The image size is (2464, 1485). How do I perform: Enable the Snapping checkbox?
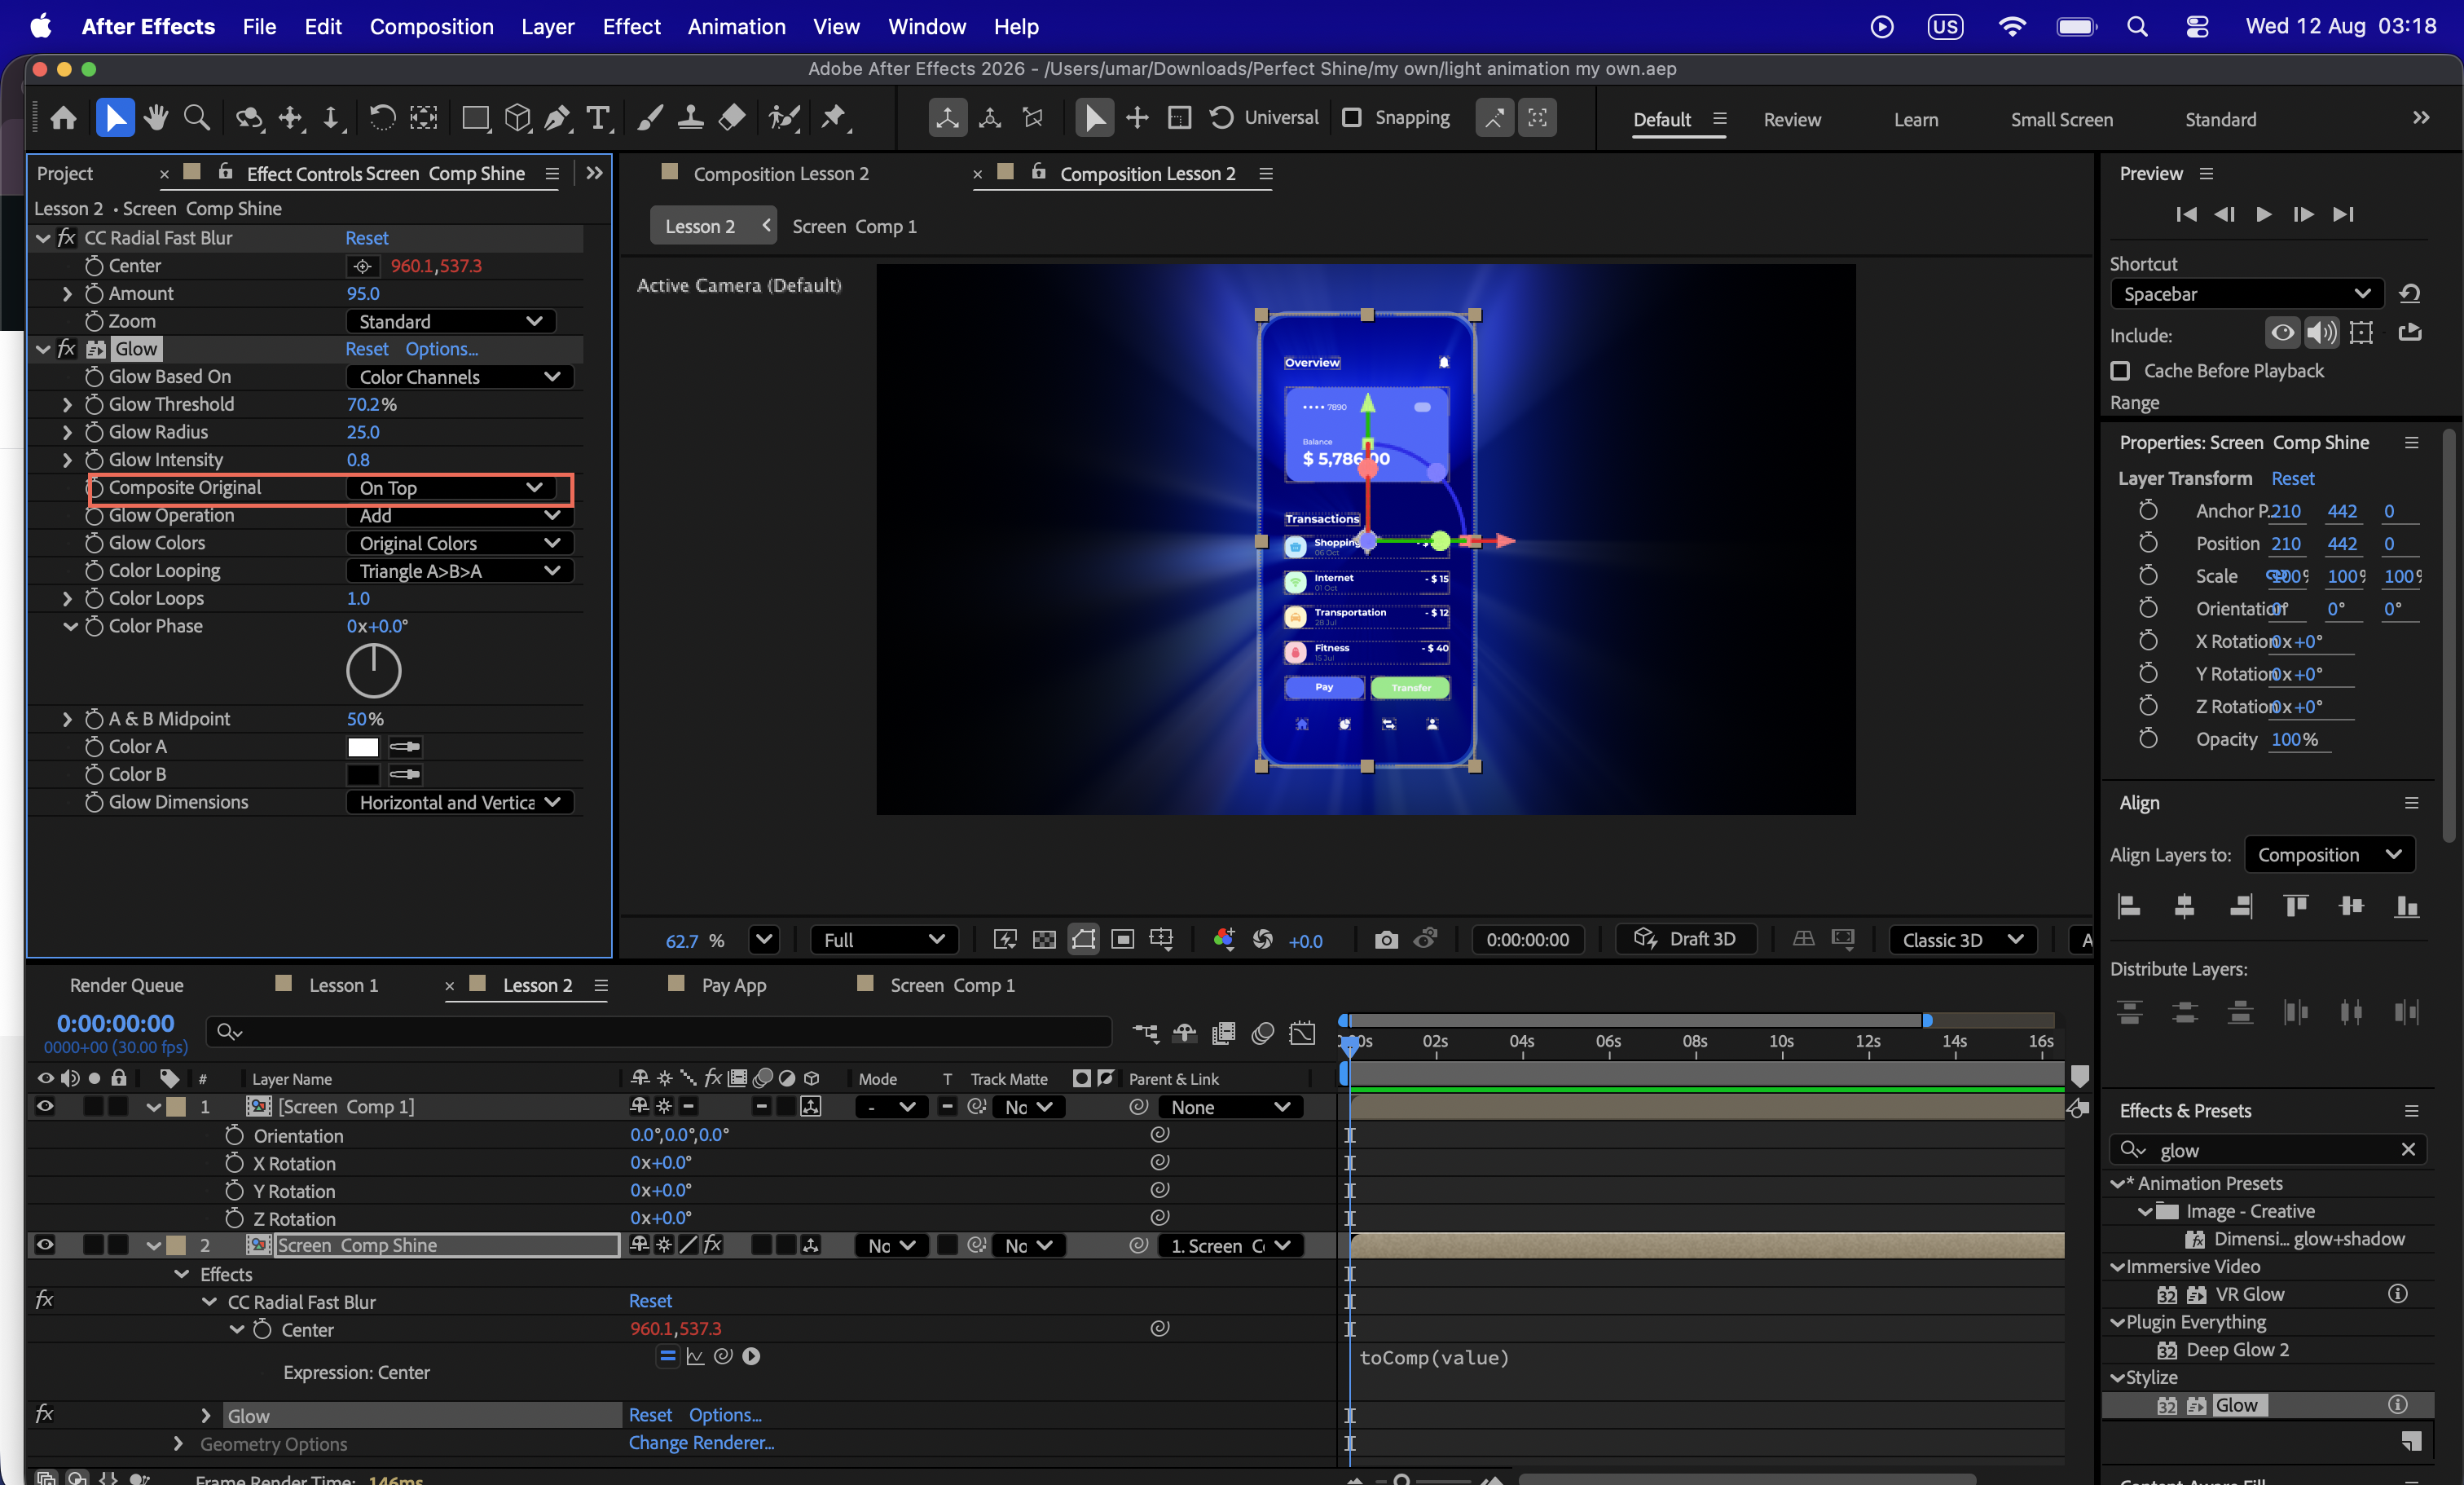pos(1351,118)
